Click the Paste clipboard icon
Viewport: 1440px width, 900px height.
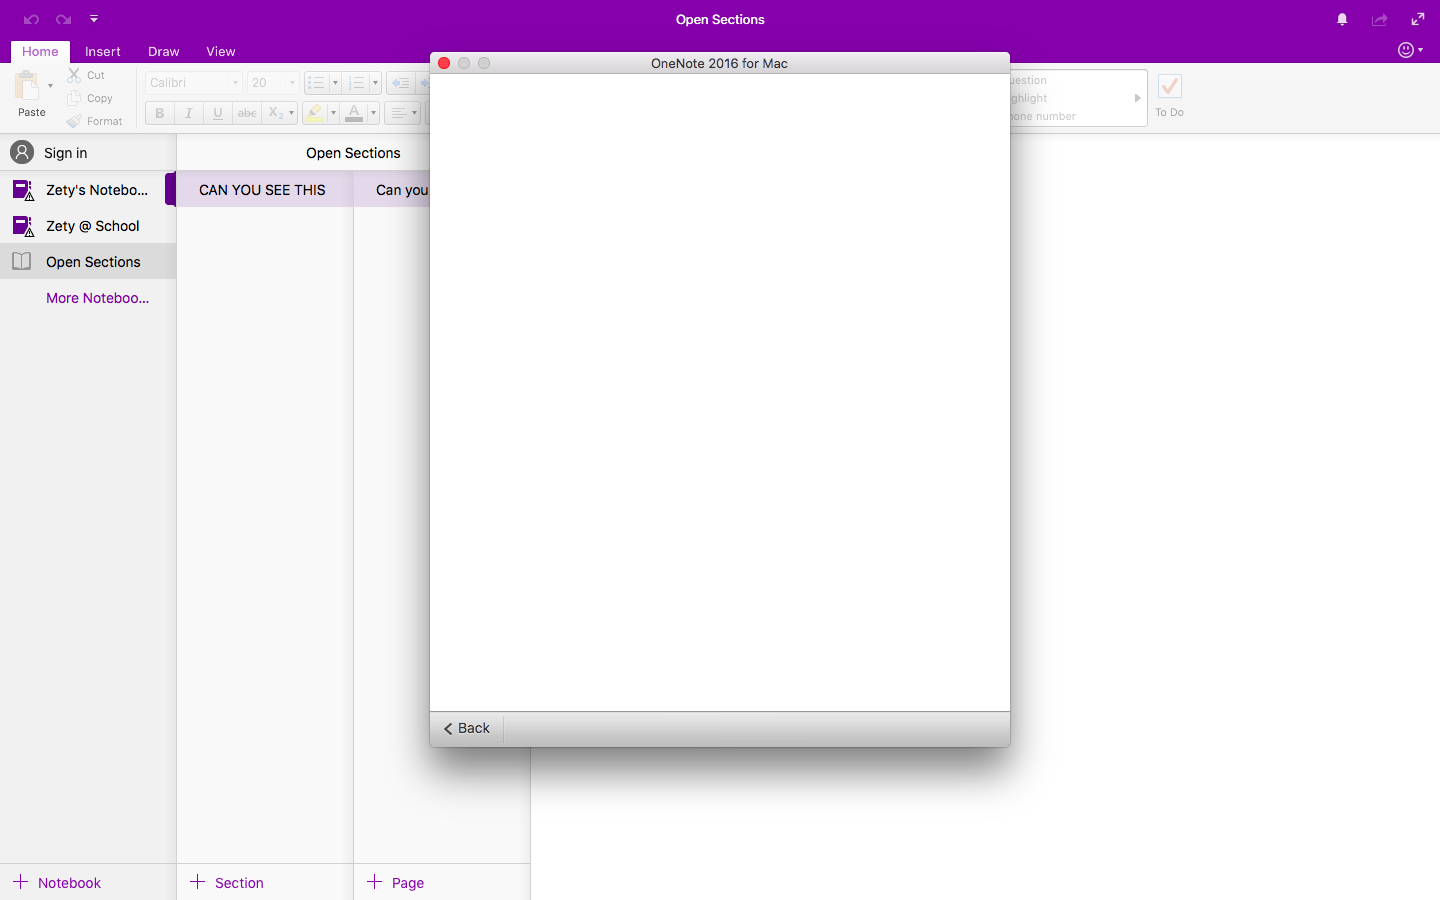tap(28, 85)
